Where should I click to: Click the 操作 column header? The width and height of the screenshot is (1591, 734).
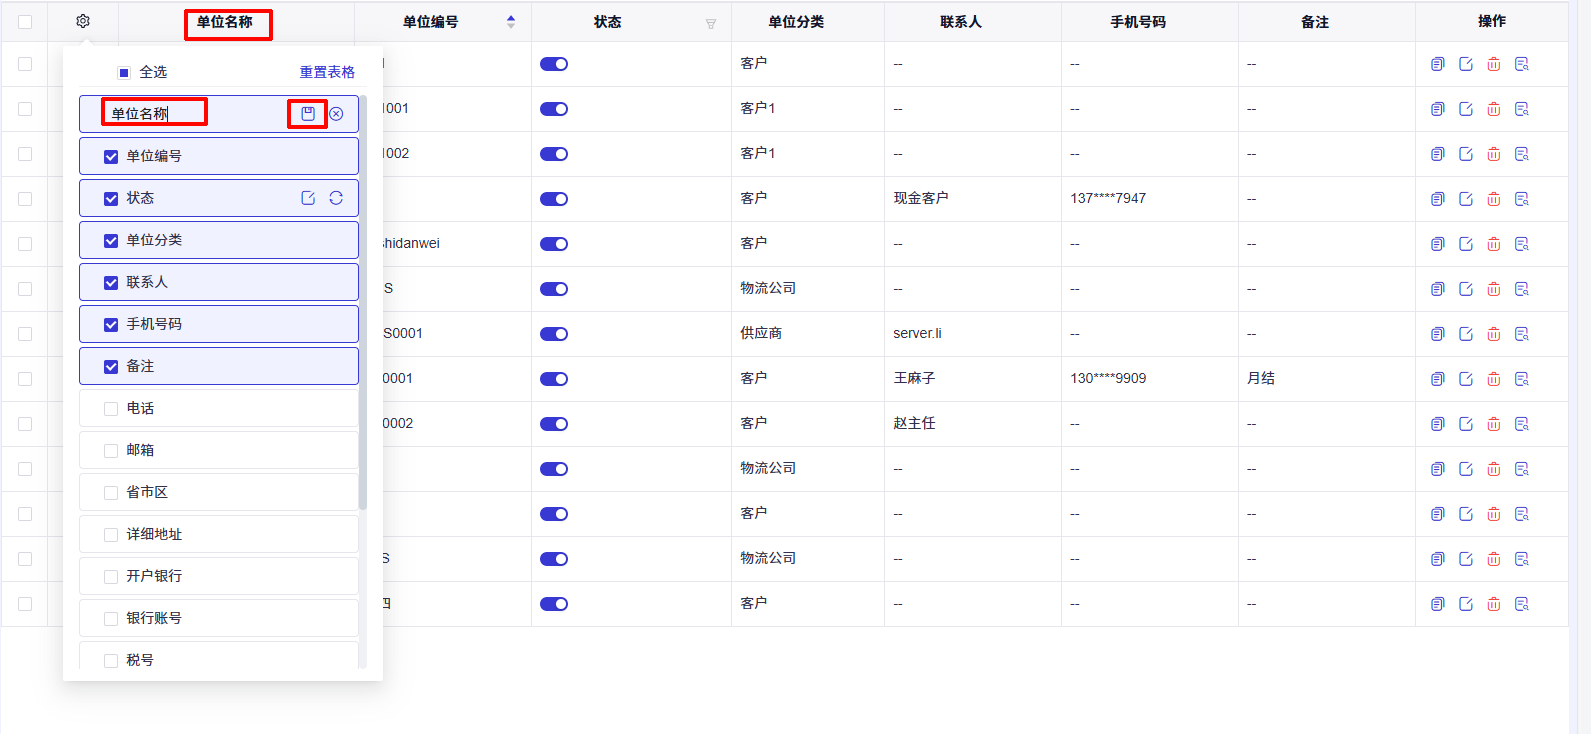tap(1492, 21)
